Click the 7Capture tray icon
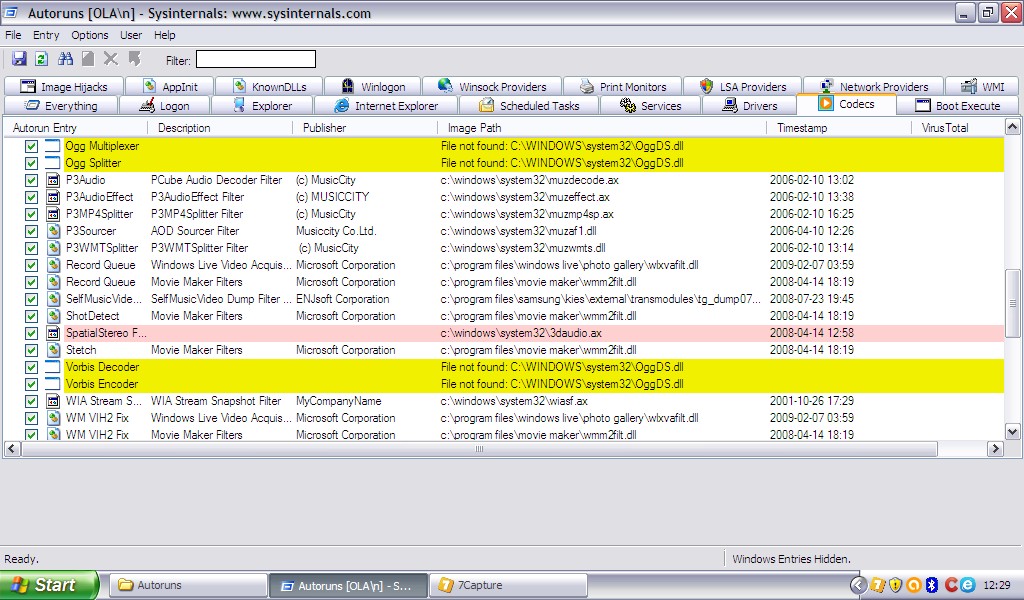This screenshot has width=1024, height=600. 877,585
